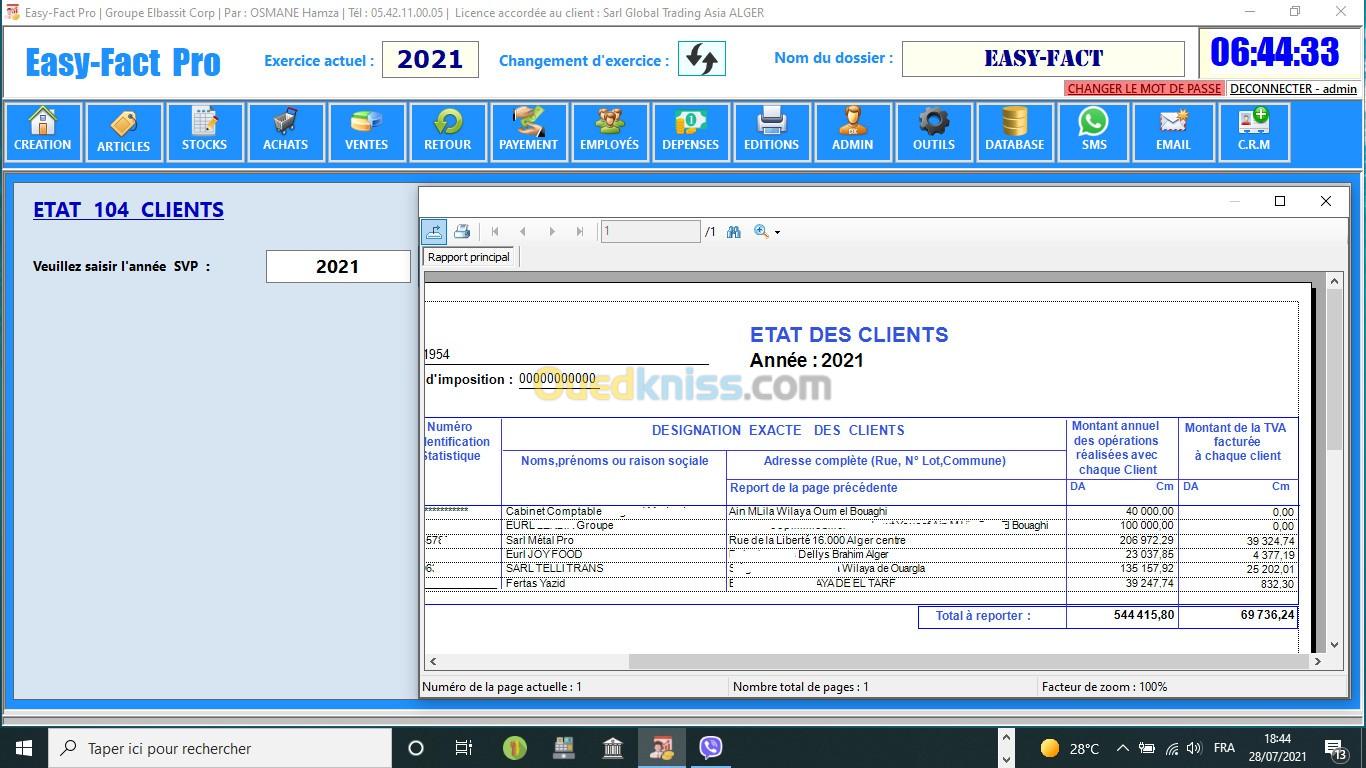Screen dimensions: 1366x768
Task: Open the SMS WhatsApp tool
Action: 1093,132
